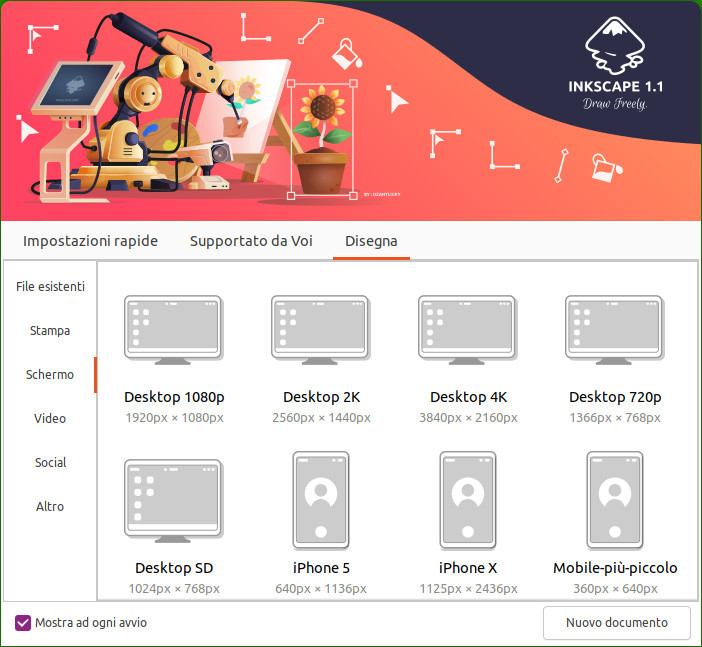702x647 pixels.
Task: Pick the Desktop 4K monitor icon
Action: point(467,330)
